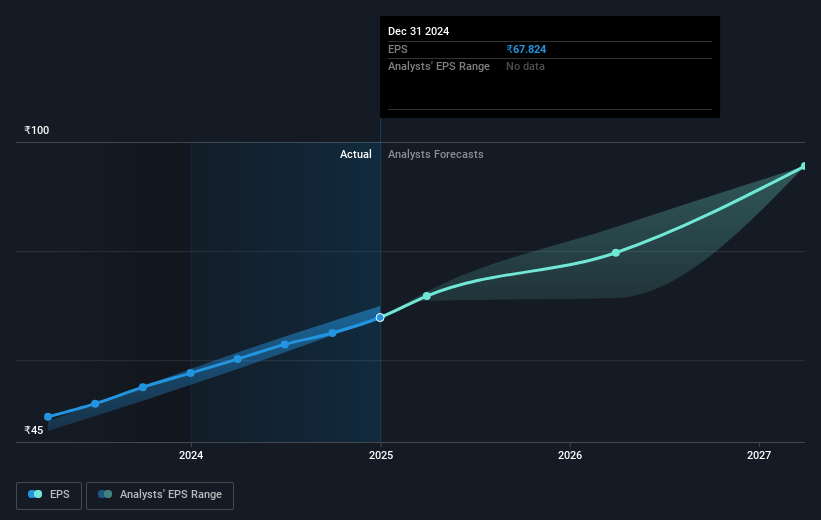Click the earliest EPS data point
821x520 pixels.
pos(48,417)
